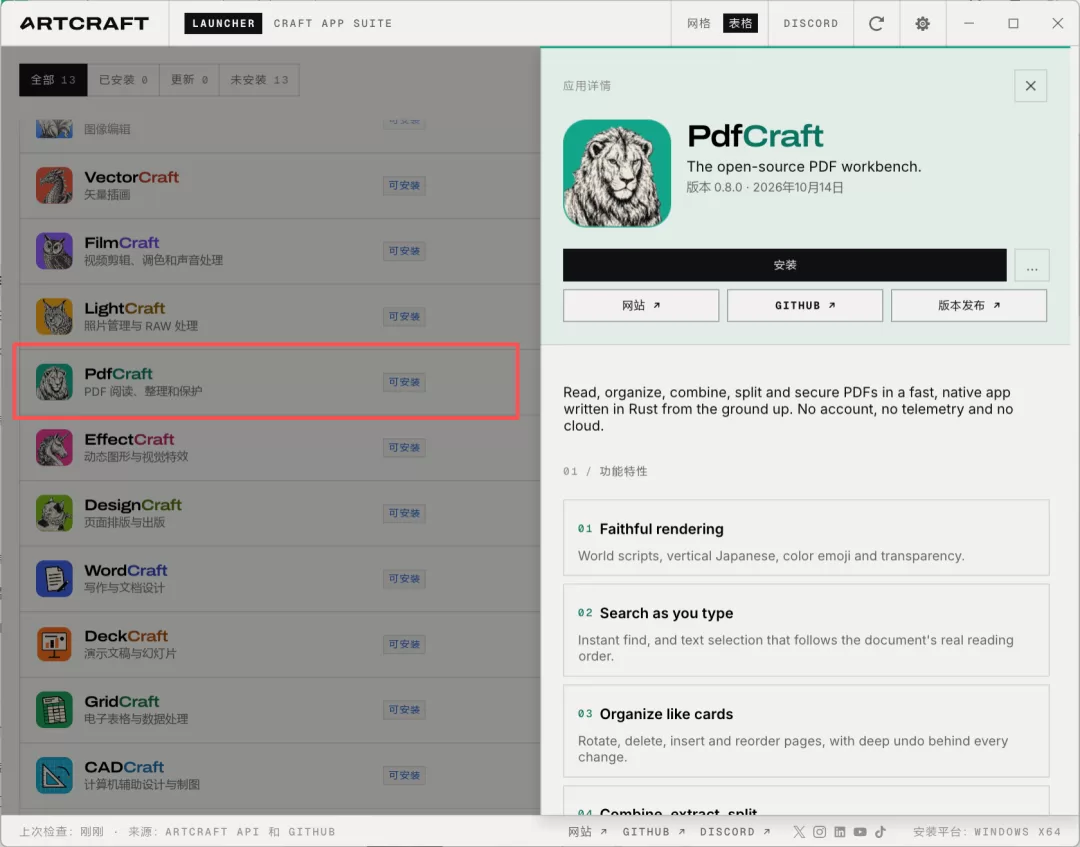Click the DeckCraft presentation icon
The width and height of the screenshot is (1080, 847).
54,644
